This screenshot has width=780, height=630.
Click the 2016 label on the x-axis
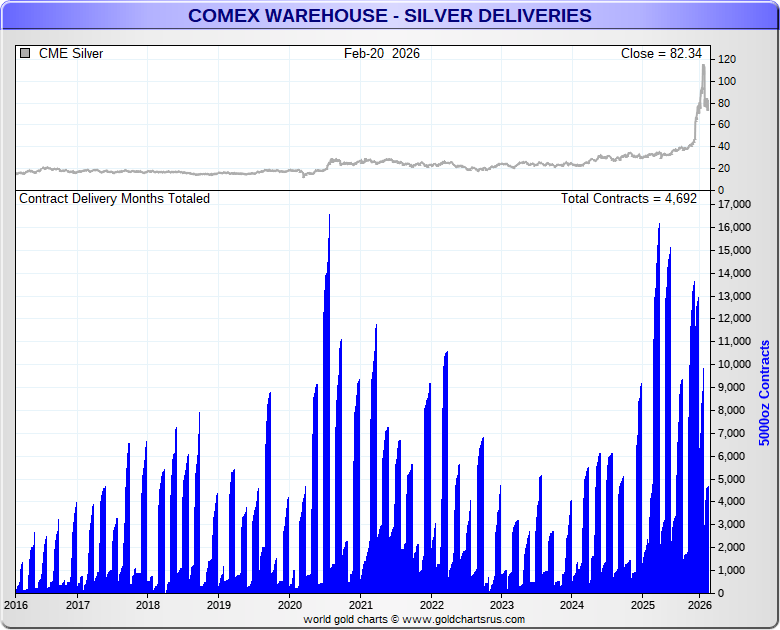point(16,604)
